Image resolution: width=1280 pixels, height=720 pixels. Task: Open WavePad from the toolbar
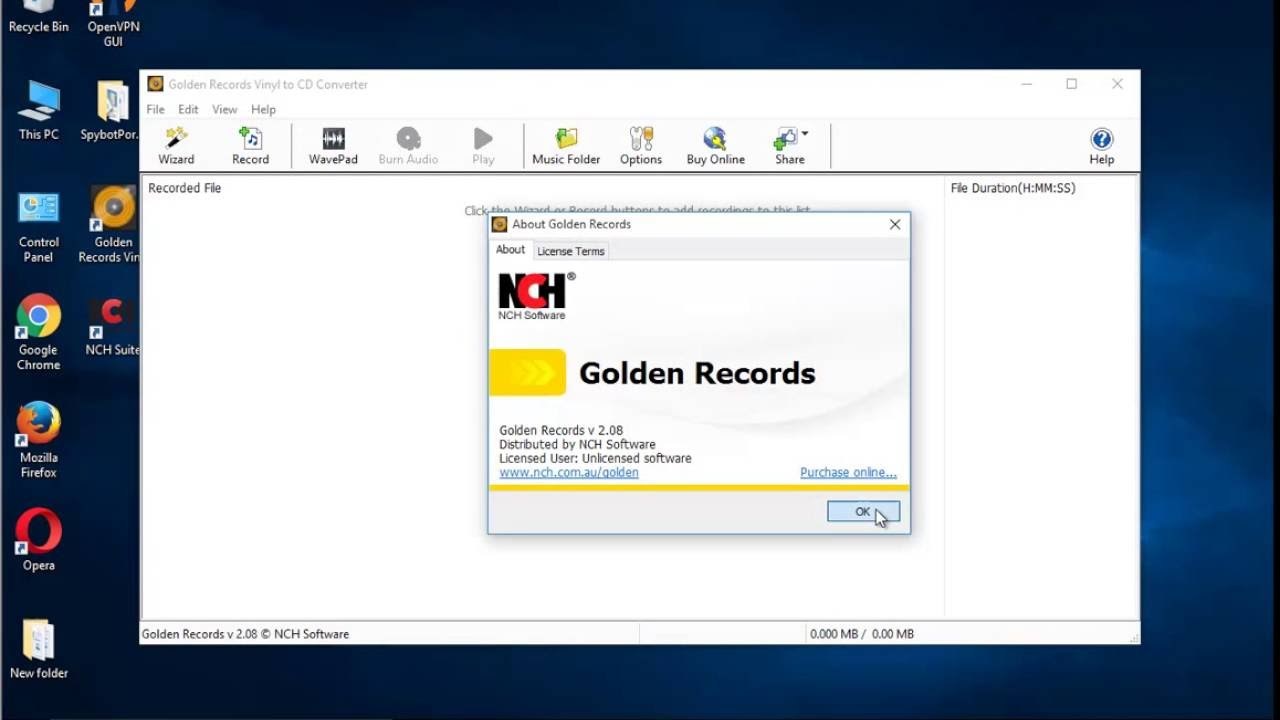(x=333, y=146)
